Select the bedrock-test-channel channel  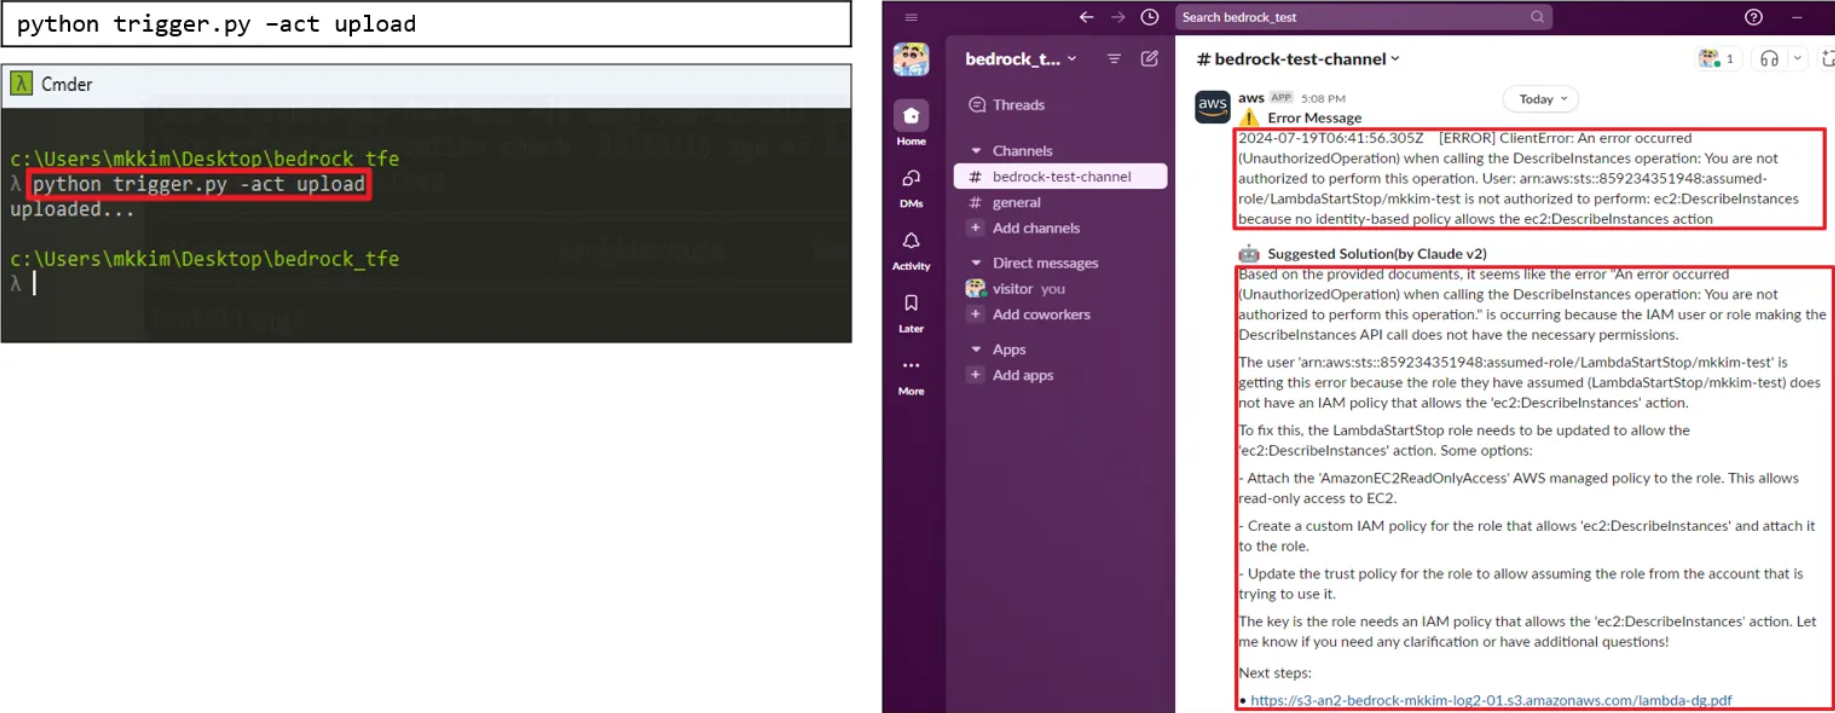click(x=1060, y=176)
